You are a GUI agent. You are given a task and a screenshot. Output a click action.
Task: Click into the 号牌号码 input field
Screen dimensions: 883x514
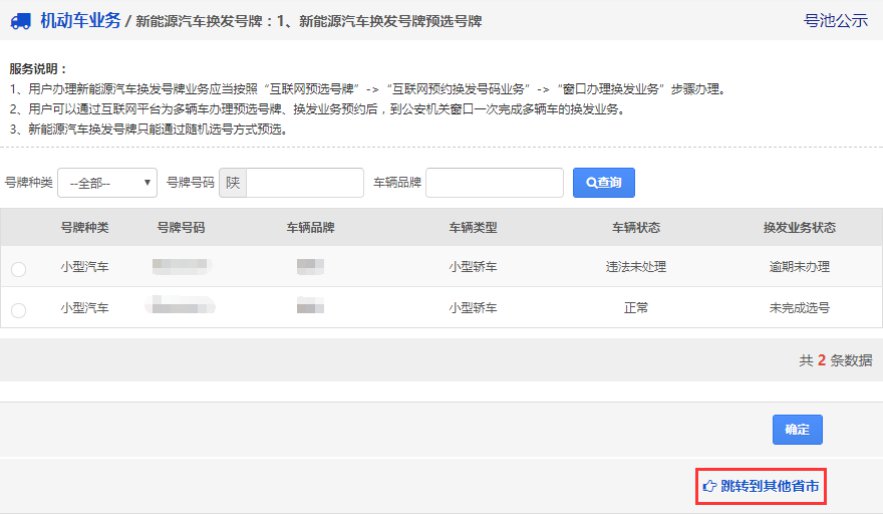304,183
